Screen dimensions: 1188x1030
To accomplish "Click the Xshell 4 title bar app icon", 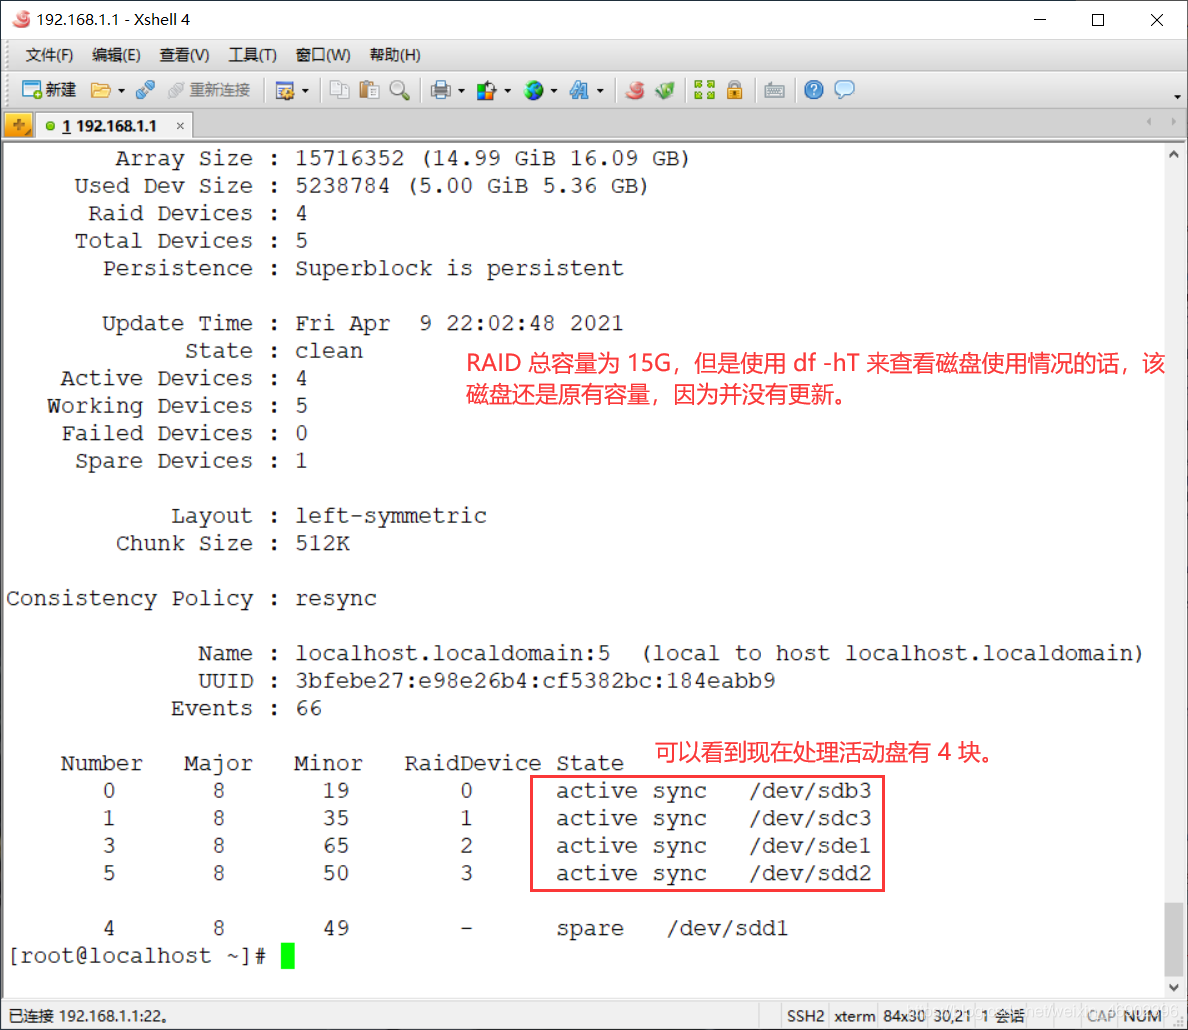I will tap(21, 19).
